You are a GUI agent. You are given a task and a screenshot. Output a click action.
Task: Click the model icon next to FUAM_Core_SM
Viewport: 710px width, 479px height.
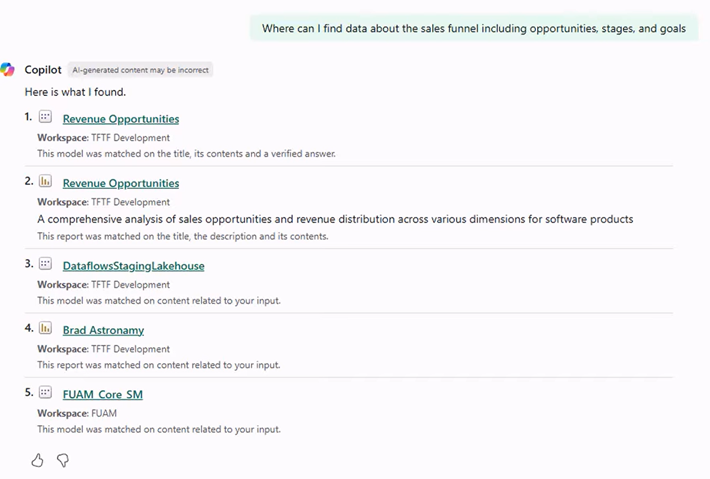pos(45,393)
